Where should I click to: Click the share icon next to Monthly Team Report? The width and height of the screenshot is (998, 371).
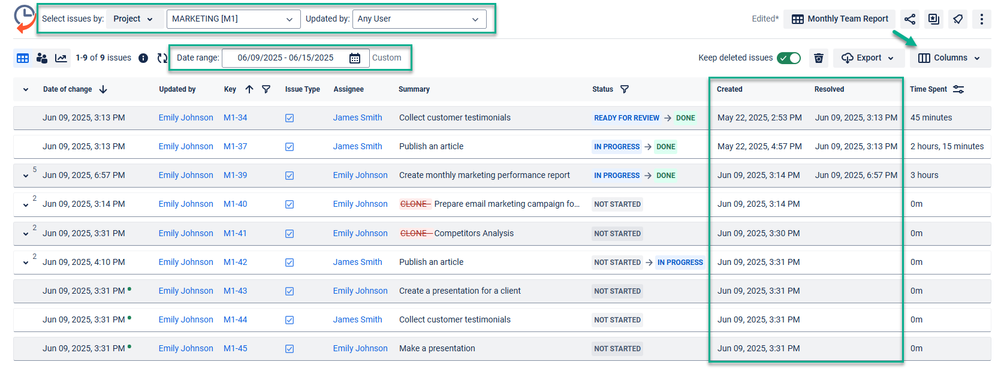910,19
